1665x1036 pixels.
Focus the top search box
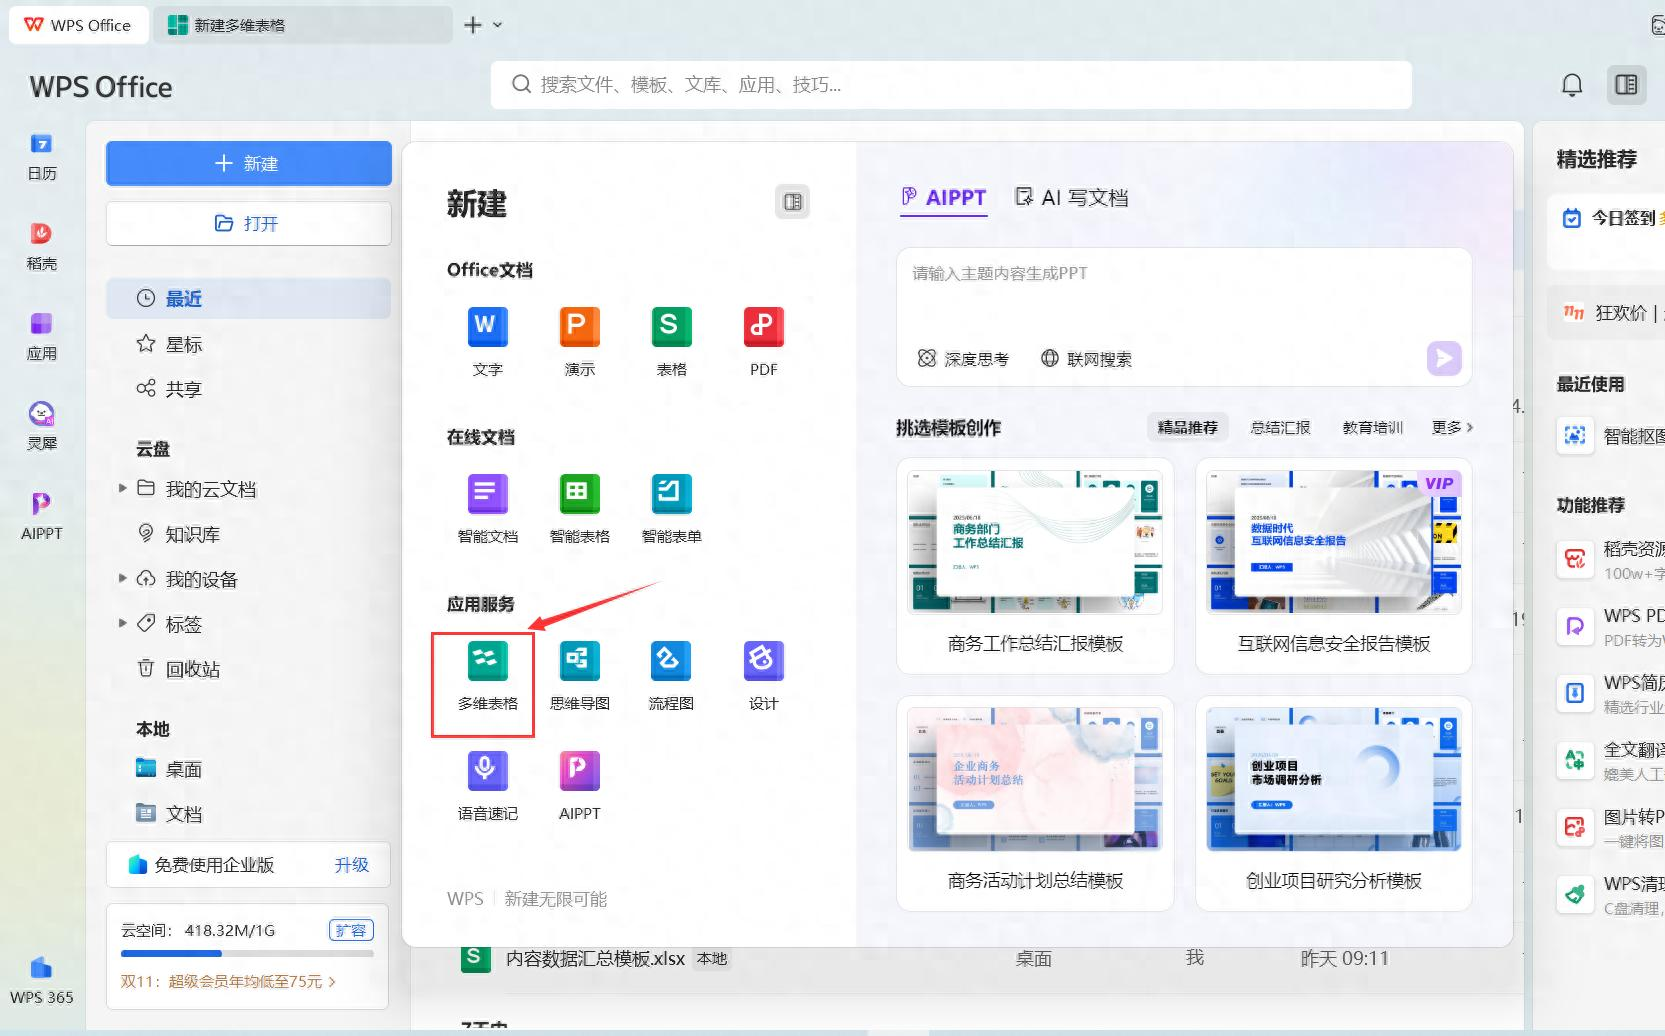tap(951, 85)
